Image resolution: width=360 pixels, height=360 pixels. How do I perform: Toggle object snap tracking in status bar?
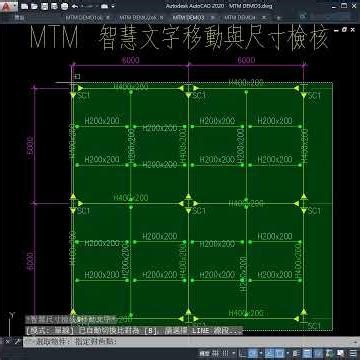click(269, 354)
